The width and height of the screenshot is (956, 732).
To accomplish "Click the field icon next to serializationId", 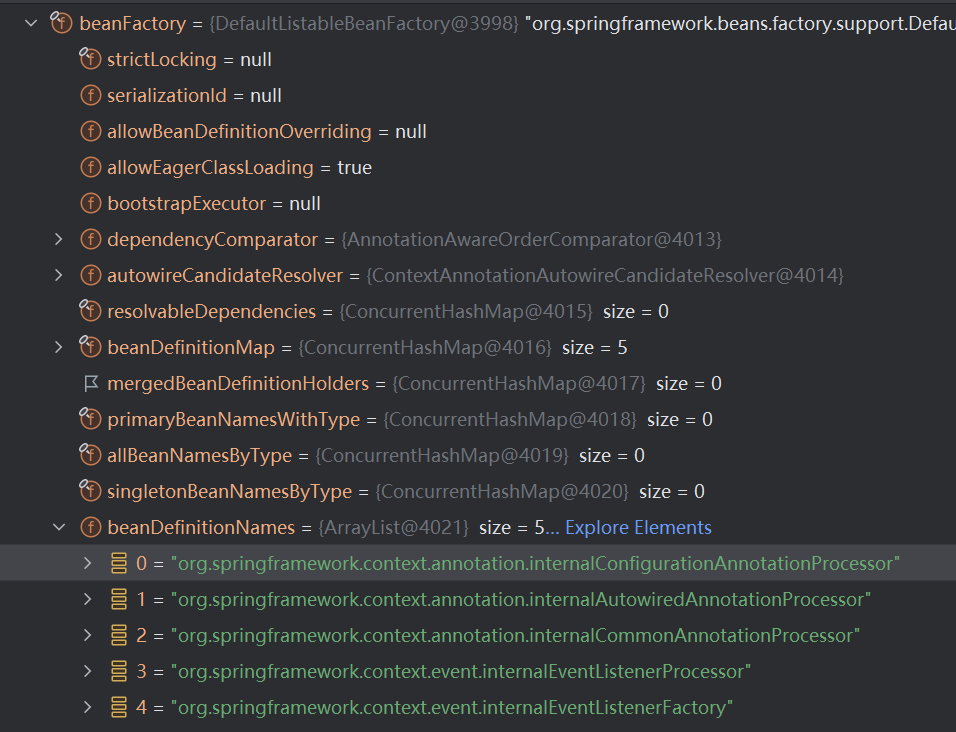I will (x=90, y=96).
